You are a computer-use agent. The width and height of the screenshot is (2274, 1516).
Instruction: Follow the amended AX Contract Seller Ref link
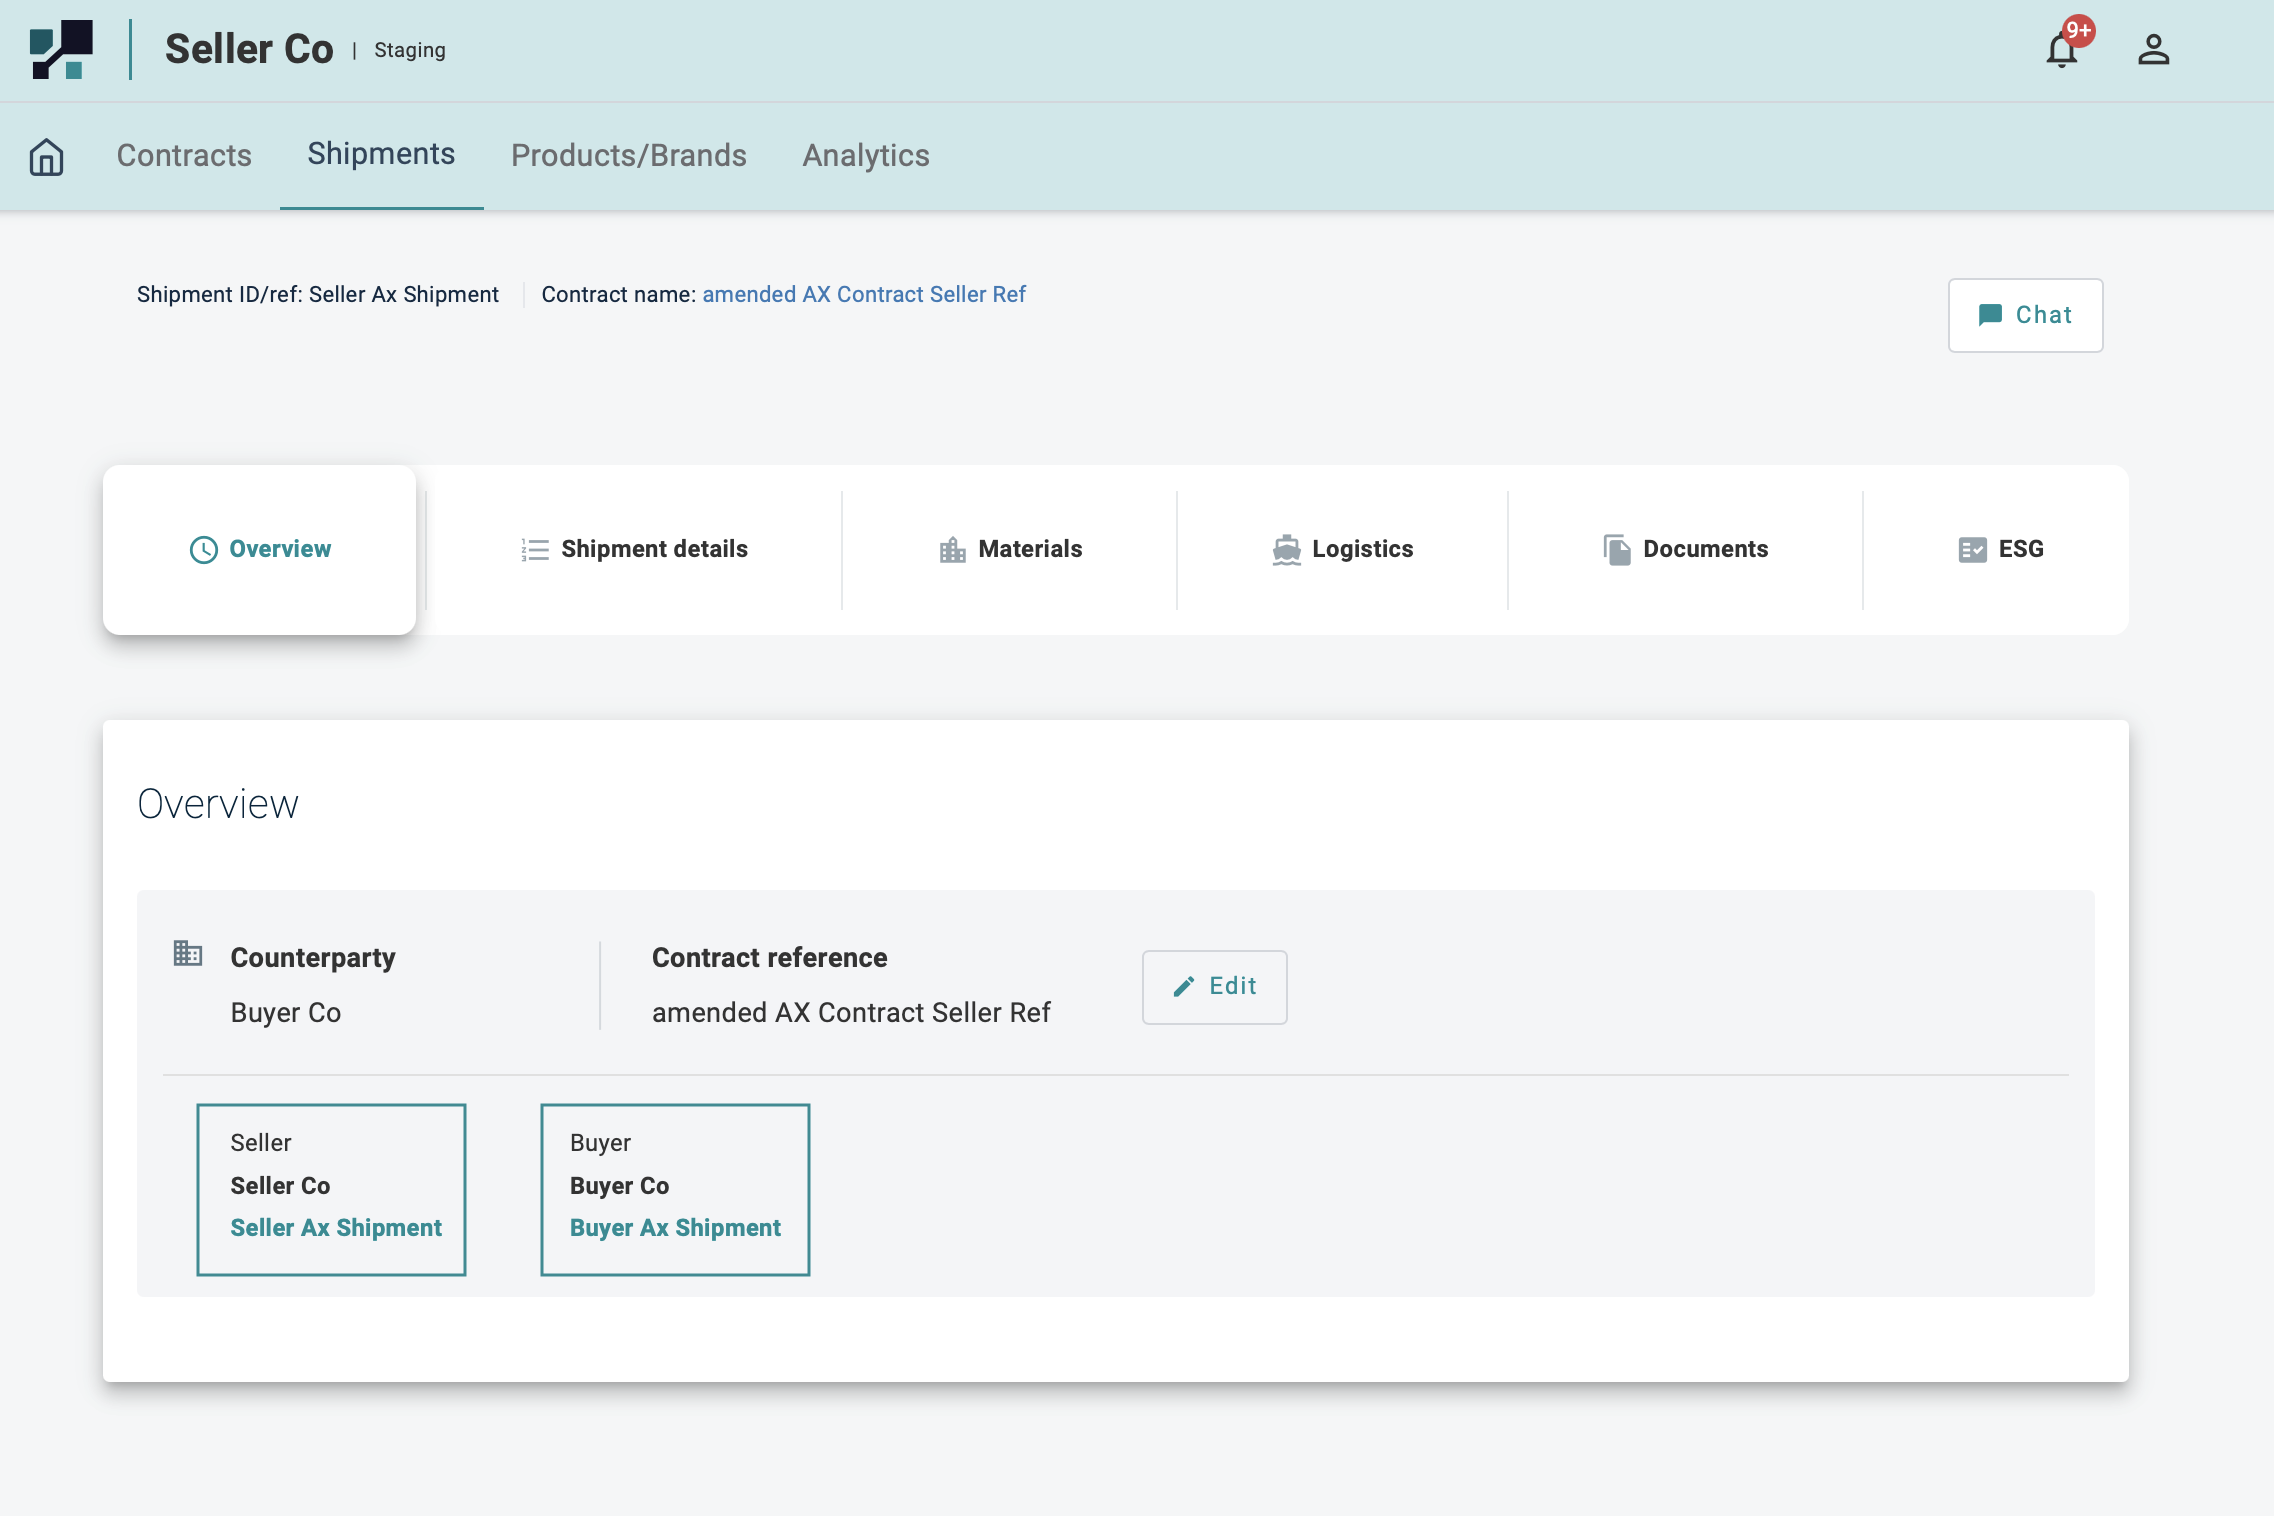click(864, 295)
